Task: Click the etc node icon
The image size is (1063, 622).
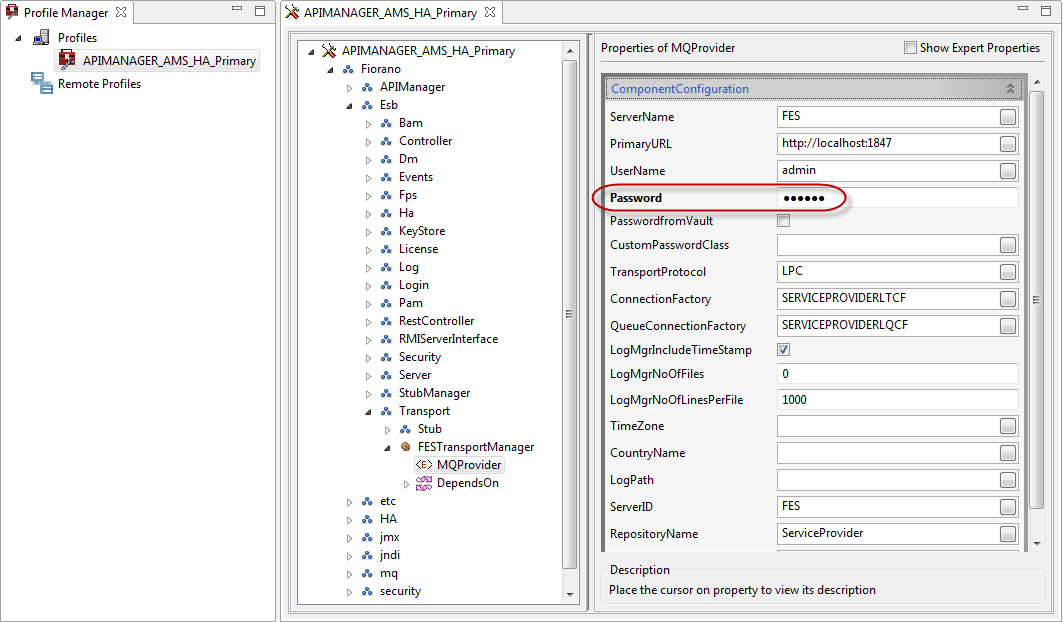Action: (x=367, y=501)
